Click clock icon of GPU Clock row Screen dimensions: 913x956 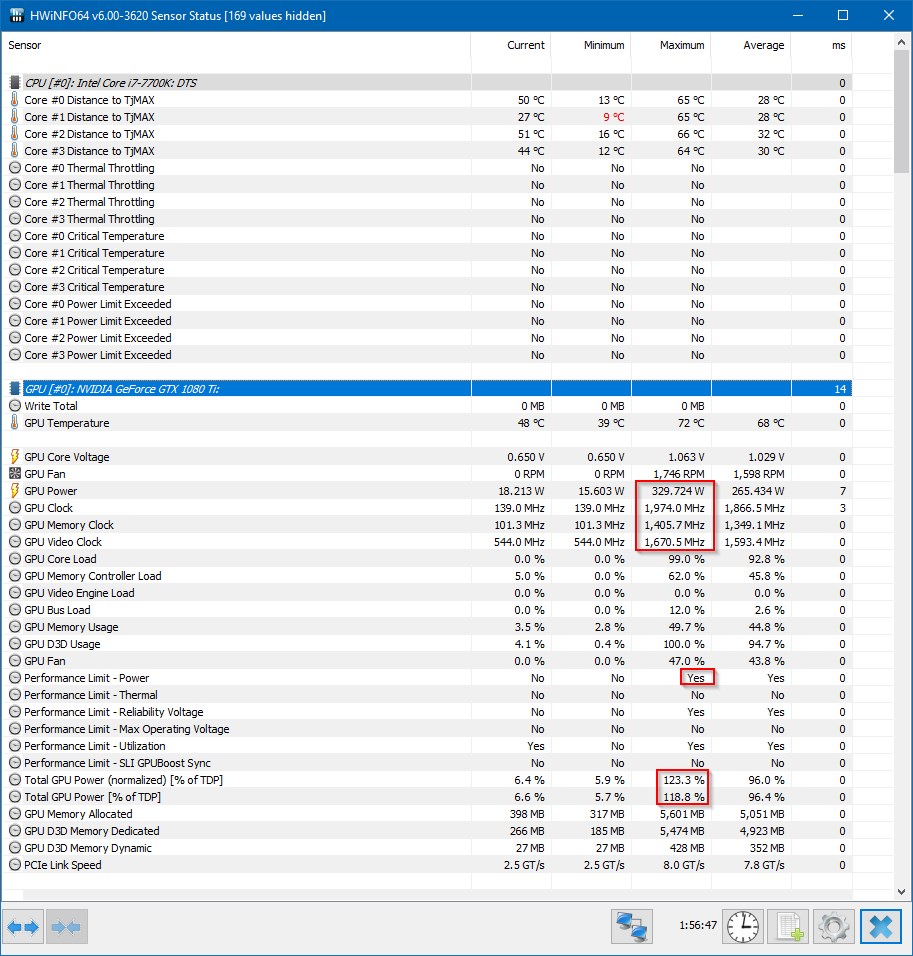(x=15, y=508)
